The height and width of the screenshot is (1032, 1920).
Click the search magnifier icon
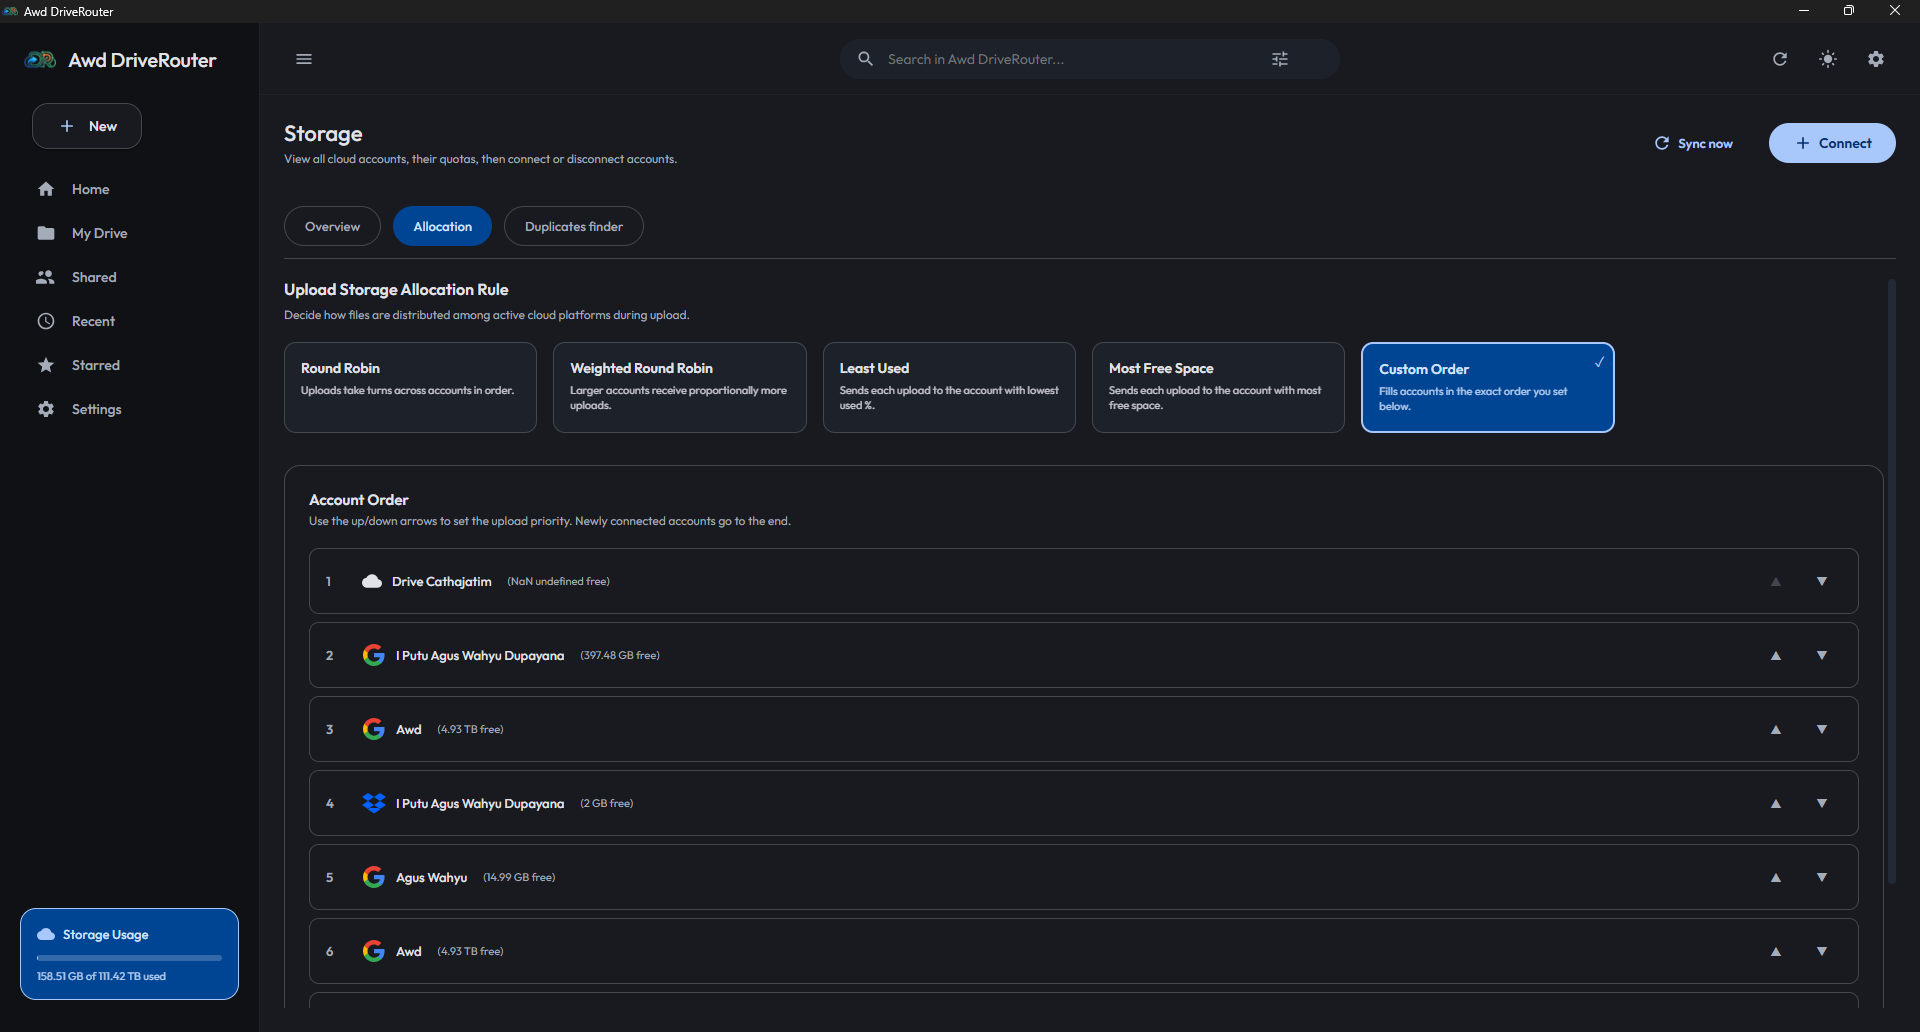[866, 59]
